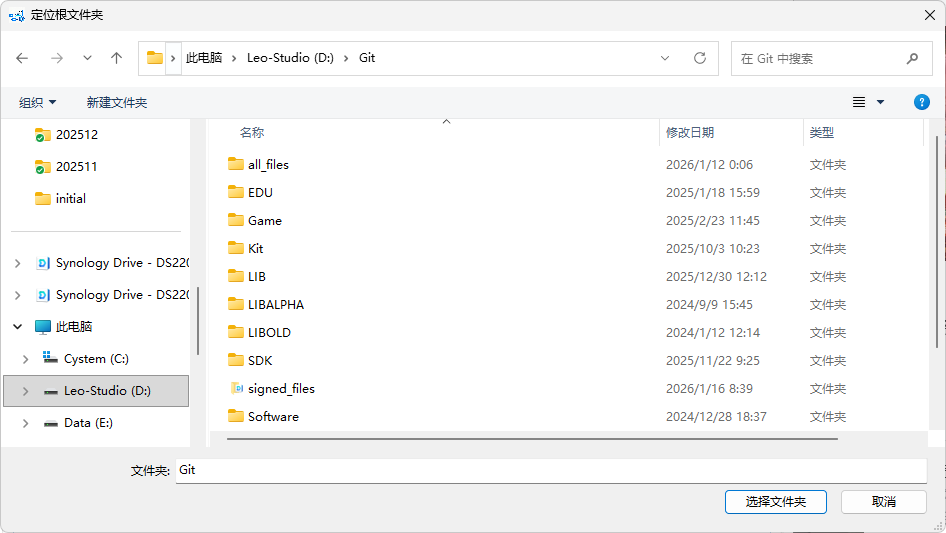Click the 选择文件夹 button
The width and height of the screenshot is (946, 533).
775,501
